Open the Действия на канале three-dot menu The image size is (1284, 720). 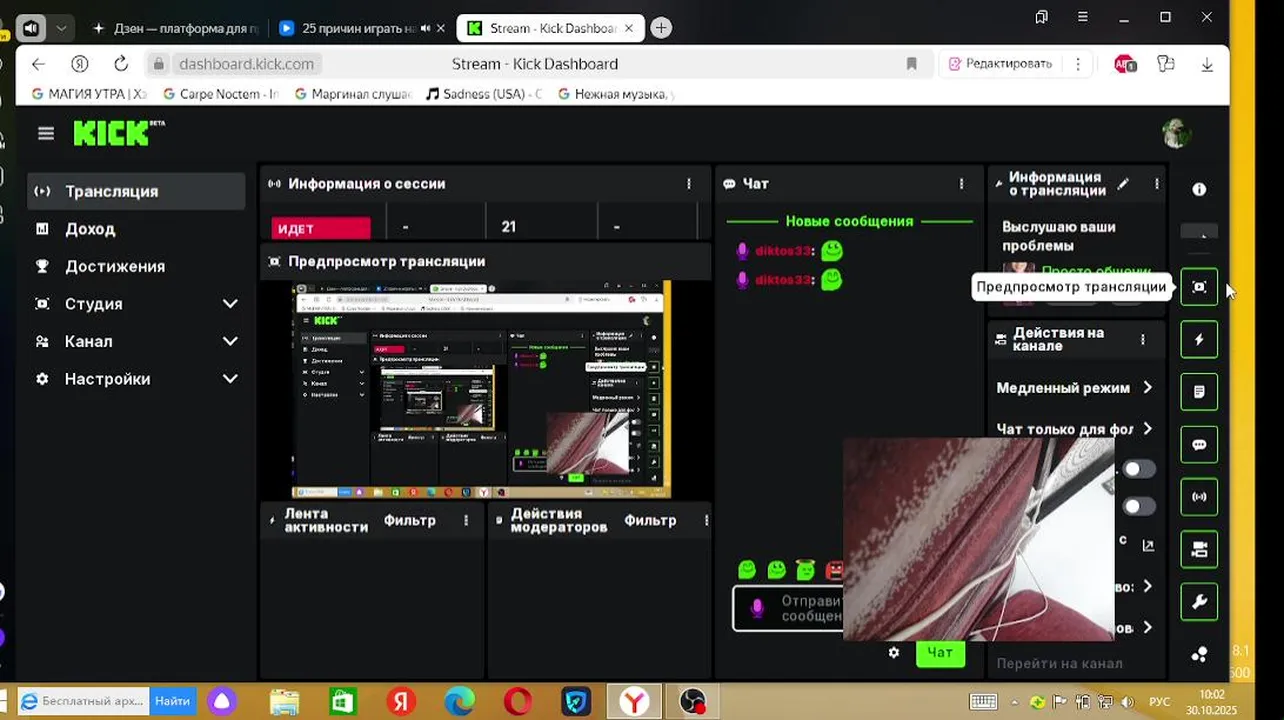1143,340
